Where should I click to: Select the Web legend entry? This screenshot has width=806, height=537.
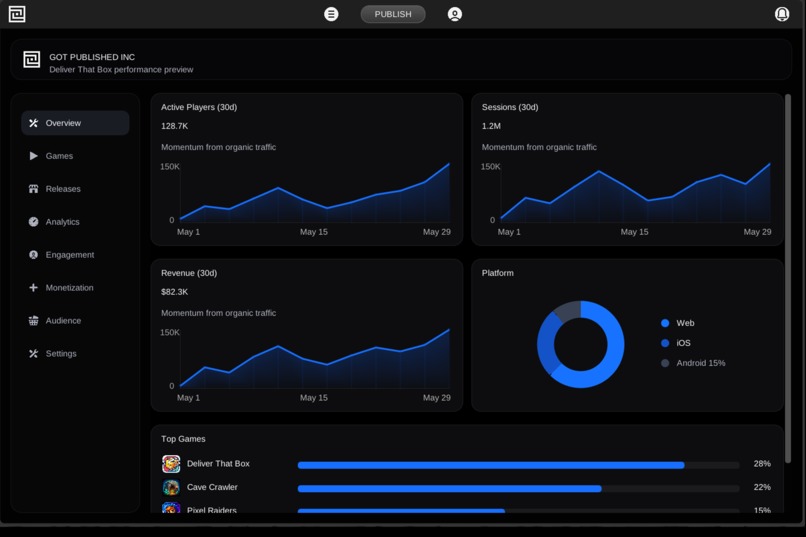[x=677, y=323]
